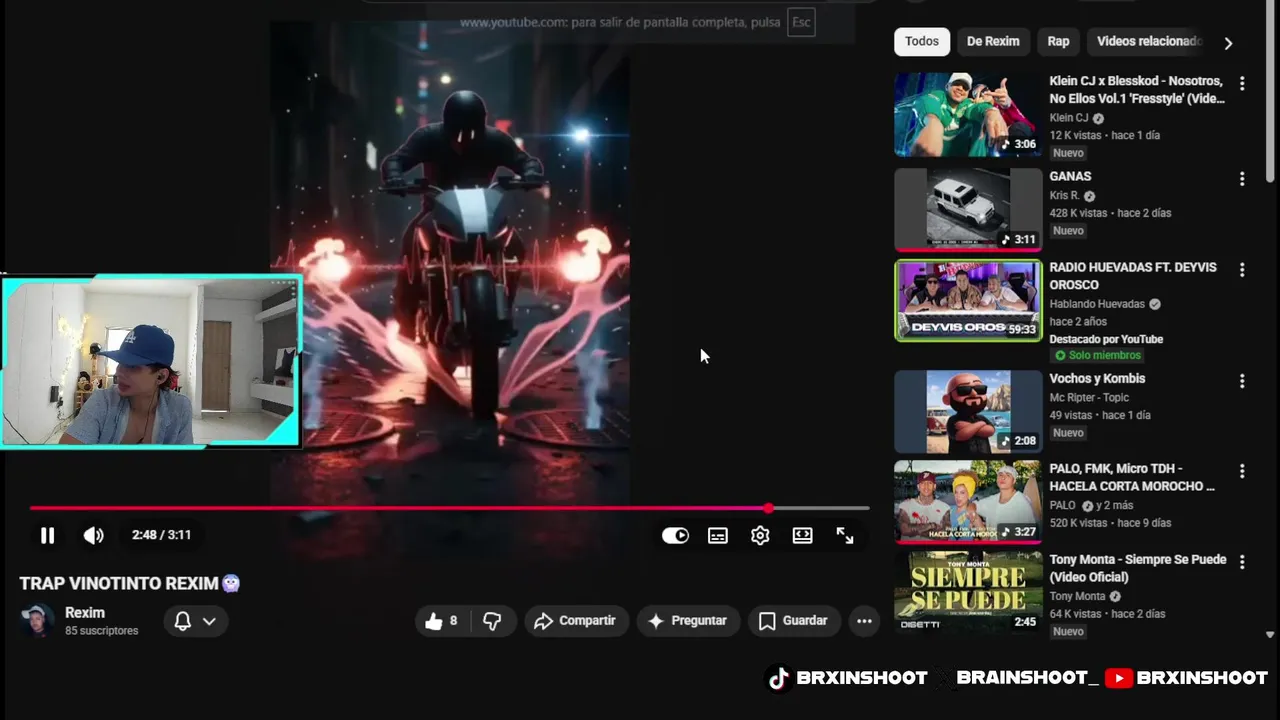
Task: Click Vochos y Kombis title
Action: tap(1097, 379)
